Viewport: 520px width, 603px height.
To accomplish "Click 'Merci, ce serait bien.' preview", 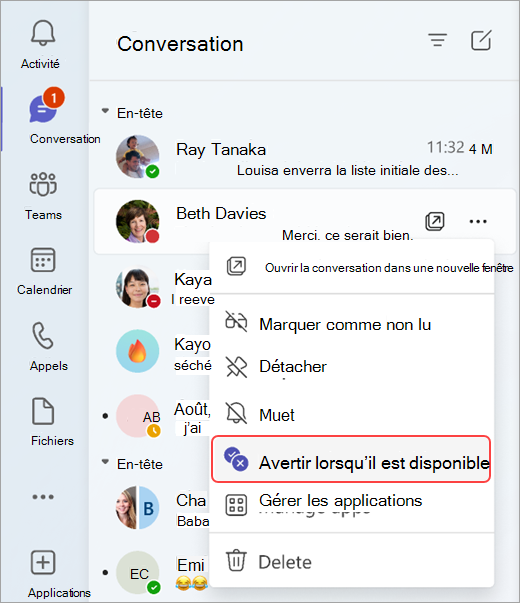I will click(347, 235).
